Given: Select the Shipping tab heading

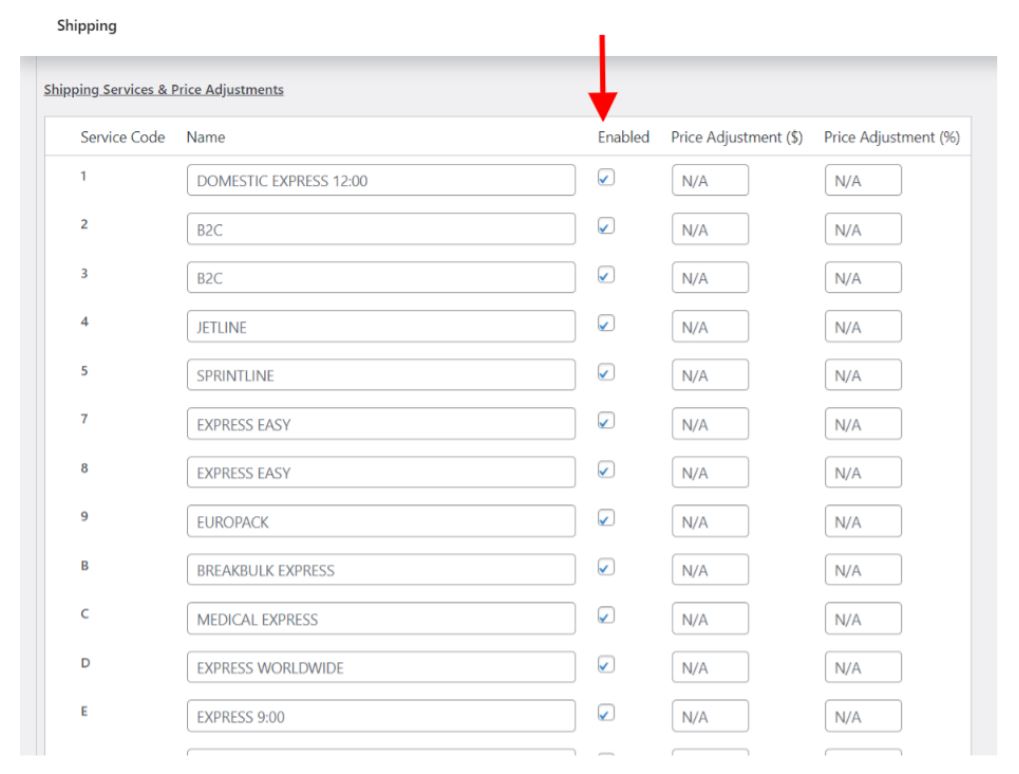Looking at the screenshot, I should point(86,25).
